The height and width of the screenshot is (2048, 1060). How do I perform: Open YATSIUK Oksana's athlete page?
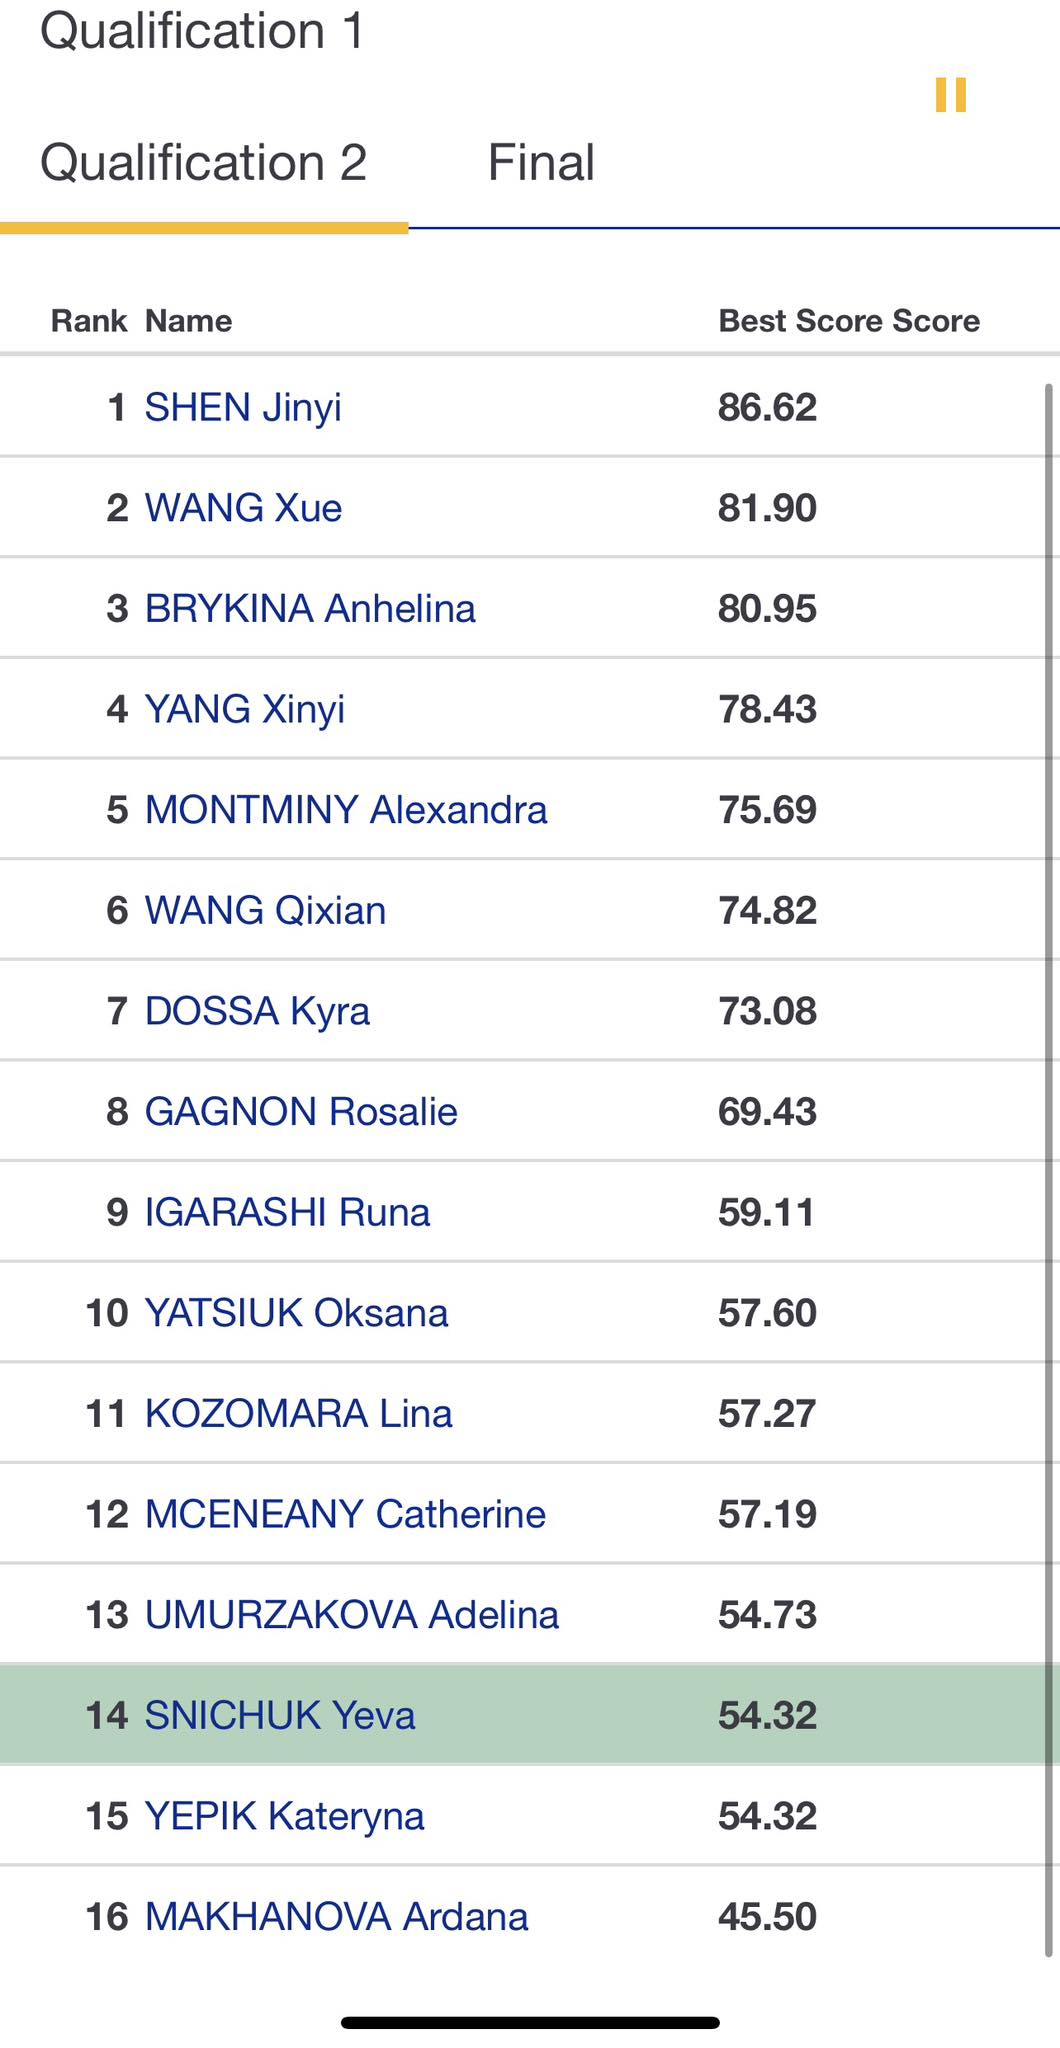click(x=296, y=1313)
